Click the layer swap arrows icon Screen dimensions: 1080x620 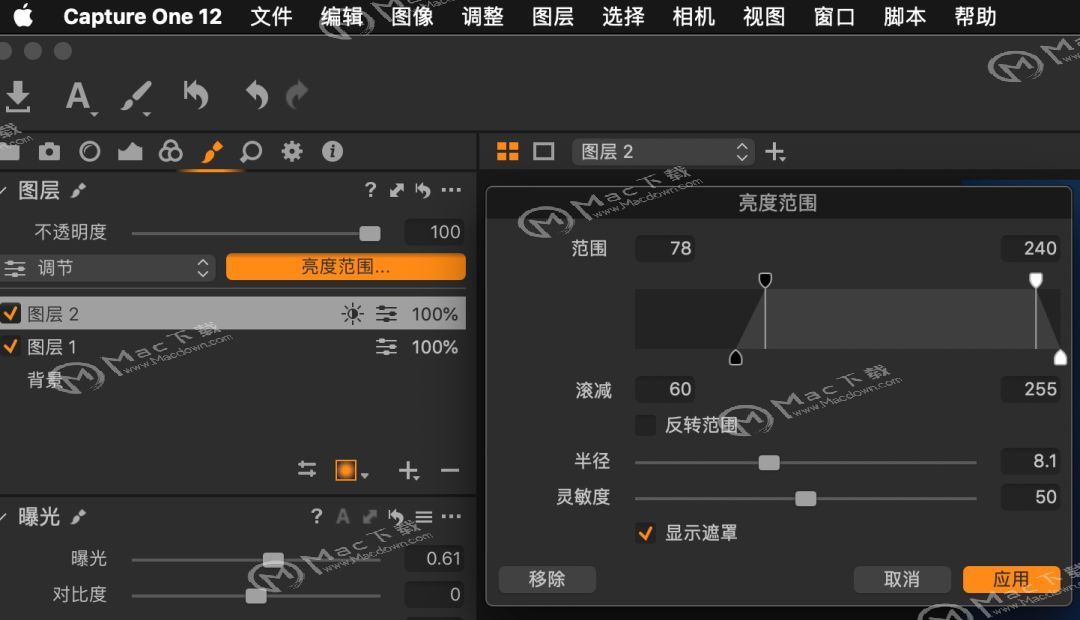pyautogui.click(x=307, y=470)
